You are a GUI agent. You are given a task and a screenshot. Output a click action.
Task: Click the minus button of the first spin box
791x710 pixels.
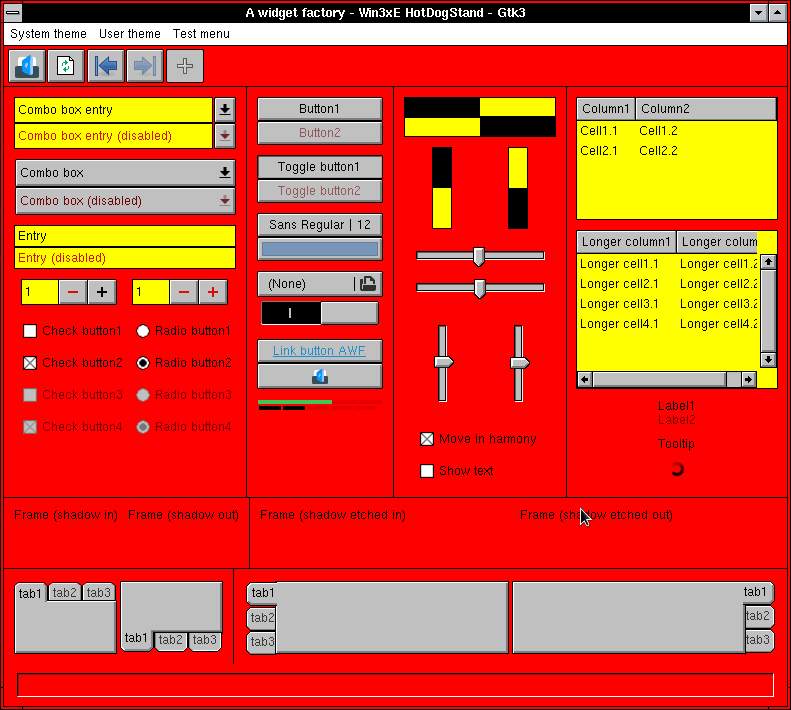tap(73, 292)
